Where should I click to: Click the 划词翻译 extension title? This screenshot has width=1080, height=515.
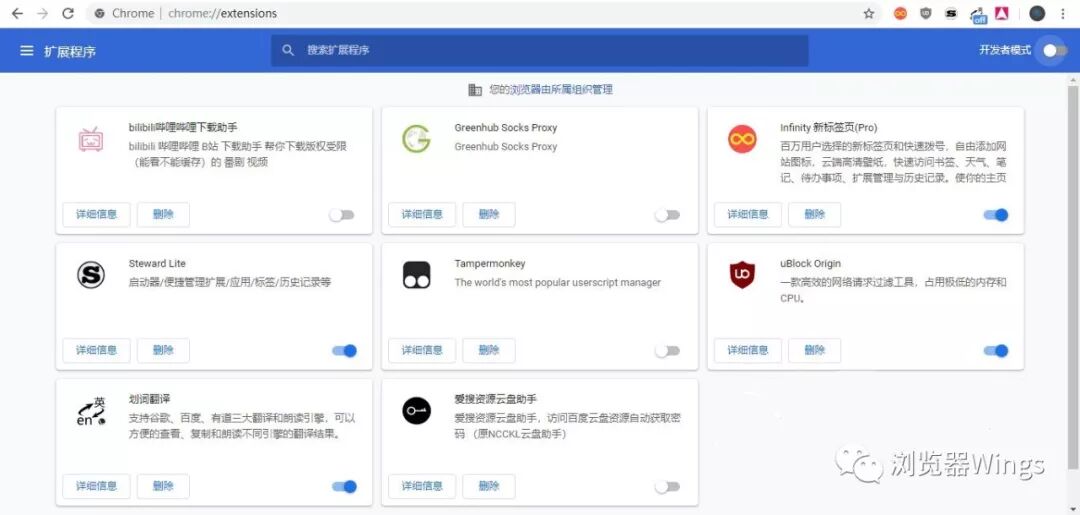(x=149, y=399)
